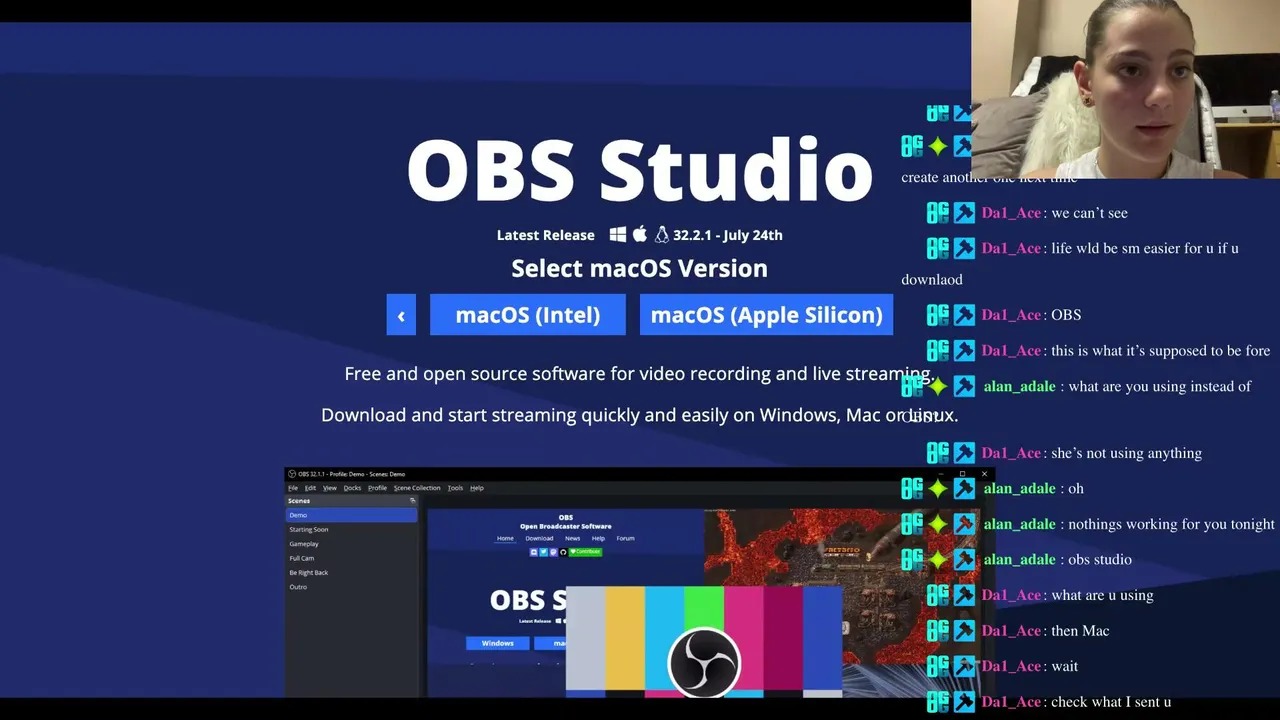Click the Windows logo beside Latest Release
Viewport: 1280px width, 720px height.
pyautogui.click(x=618, y=235)
